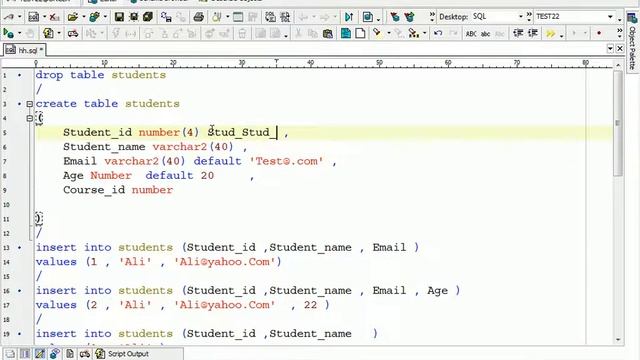Toggle the breakpoint dot on line 19
The image size is (640, 360).
tap(19, 334)
